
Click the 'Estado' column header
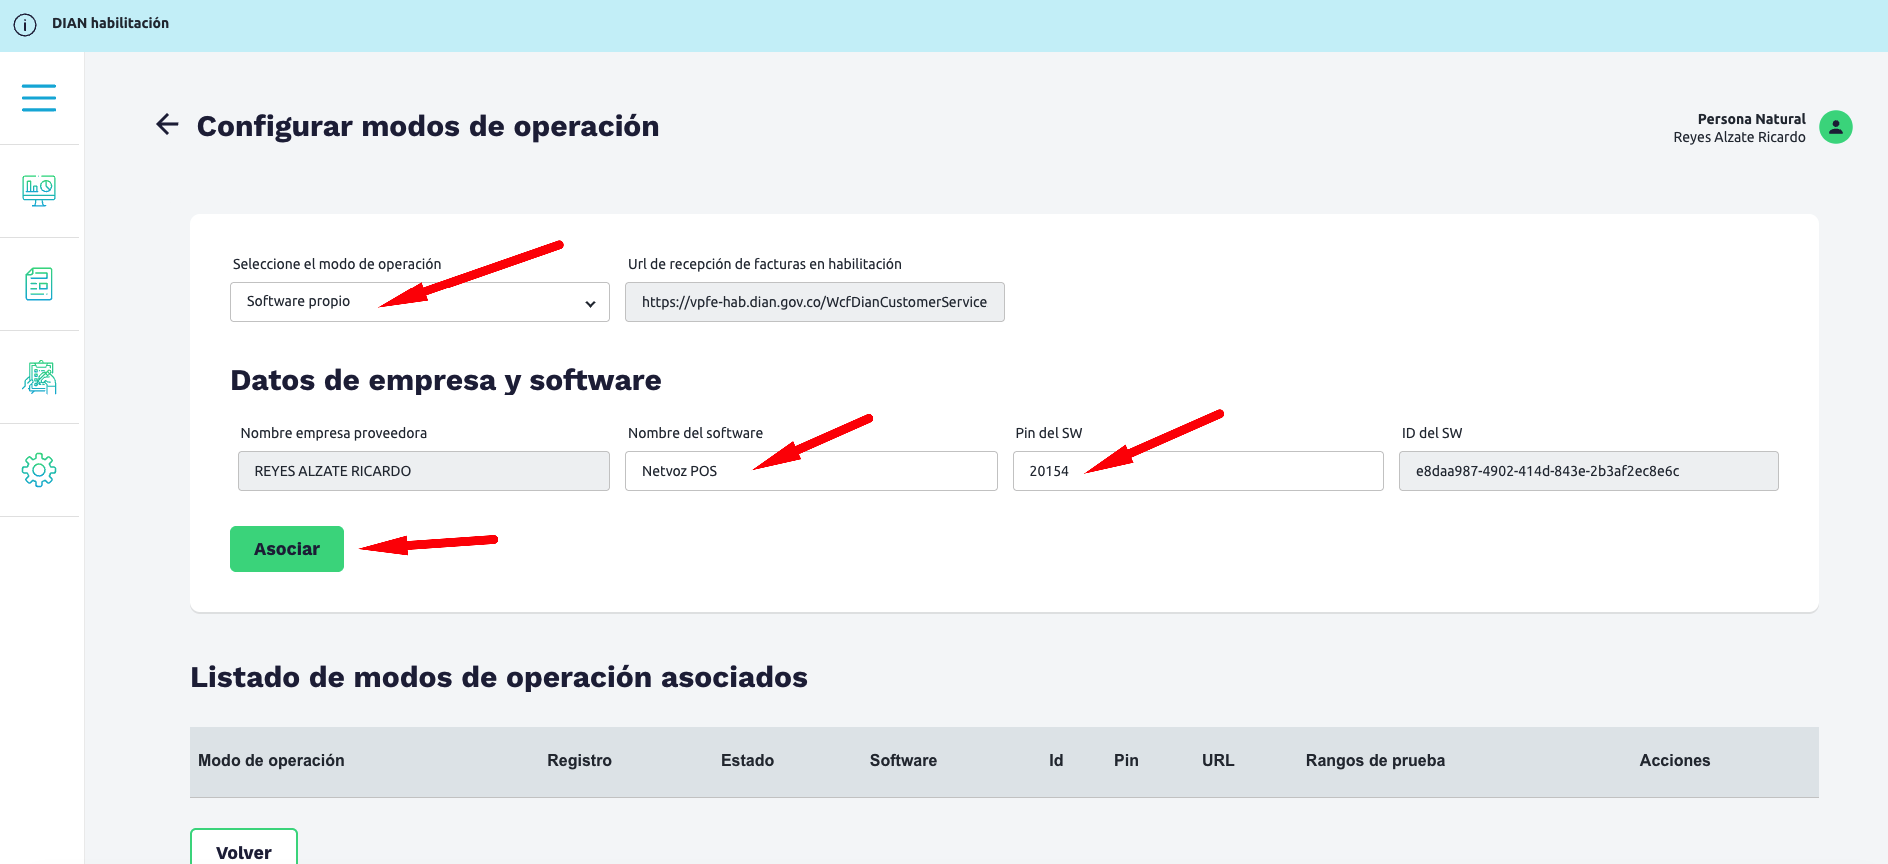click(747, 761)
